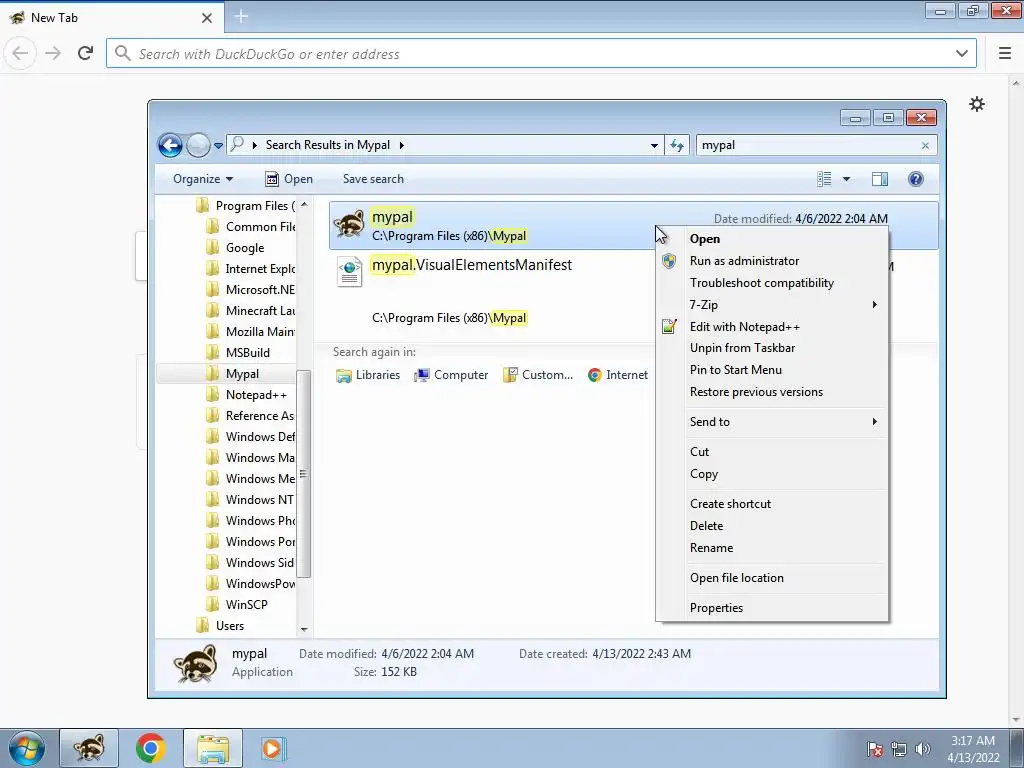Screen dimensions: 1024x768
Task: Select Pin to Start Menu
Action: 773,370
